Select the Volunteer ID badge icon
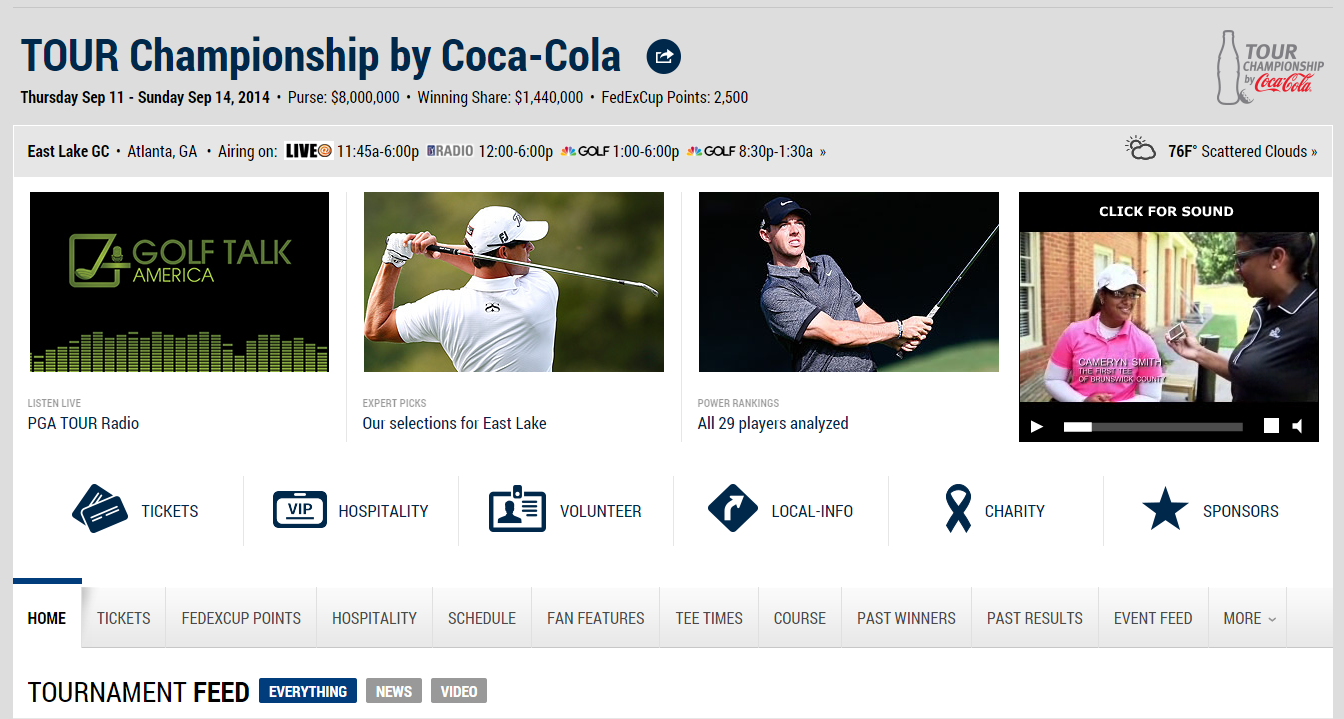Viewport: 1344px width, 719px height. point(517,510)
